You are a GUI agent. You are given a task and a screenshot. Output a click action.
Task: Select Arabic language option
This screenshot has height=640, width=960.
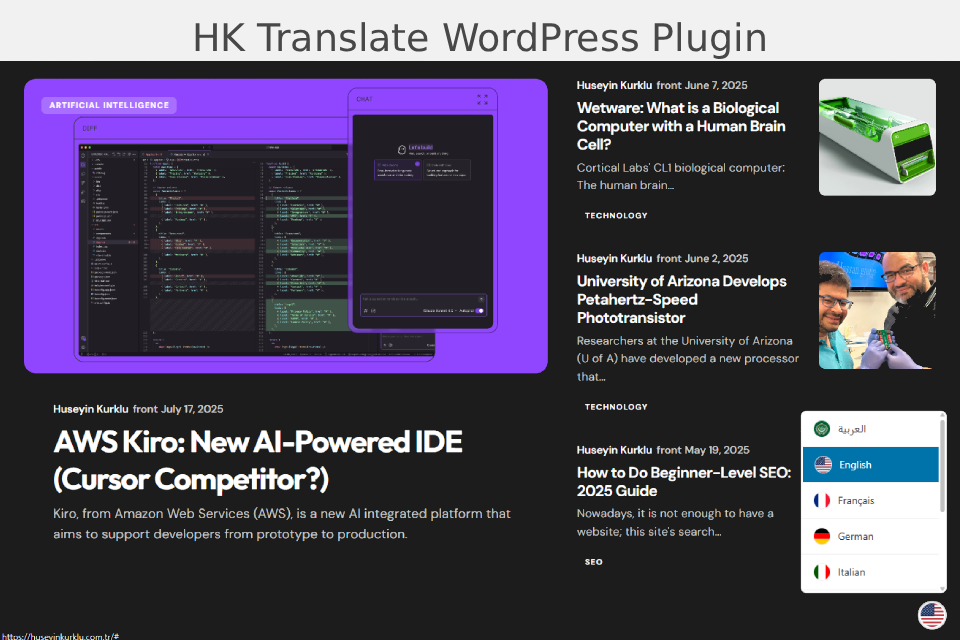click(871, 429)
